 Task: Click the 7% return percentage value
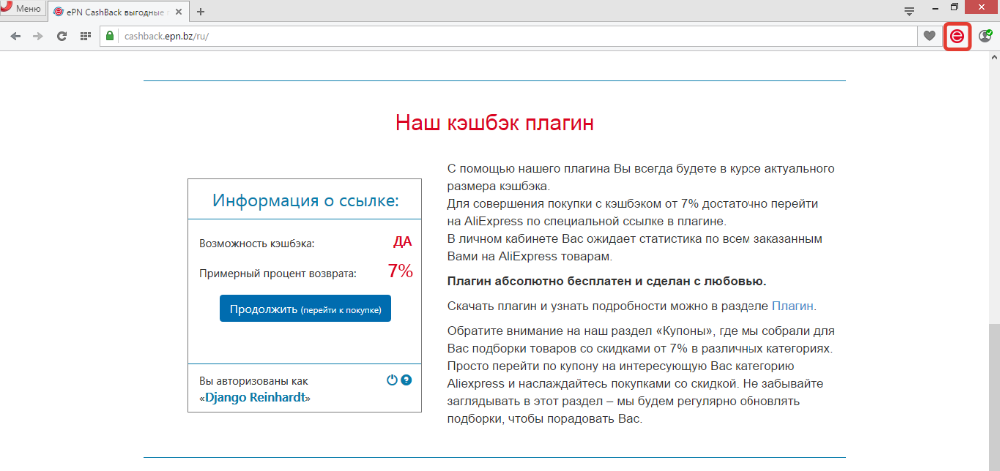click(400, 271)
